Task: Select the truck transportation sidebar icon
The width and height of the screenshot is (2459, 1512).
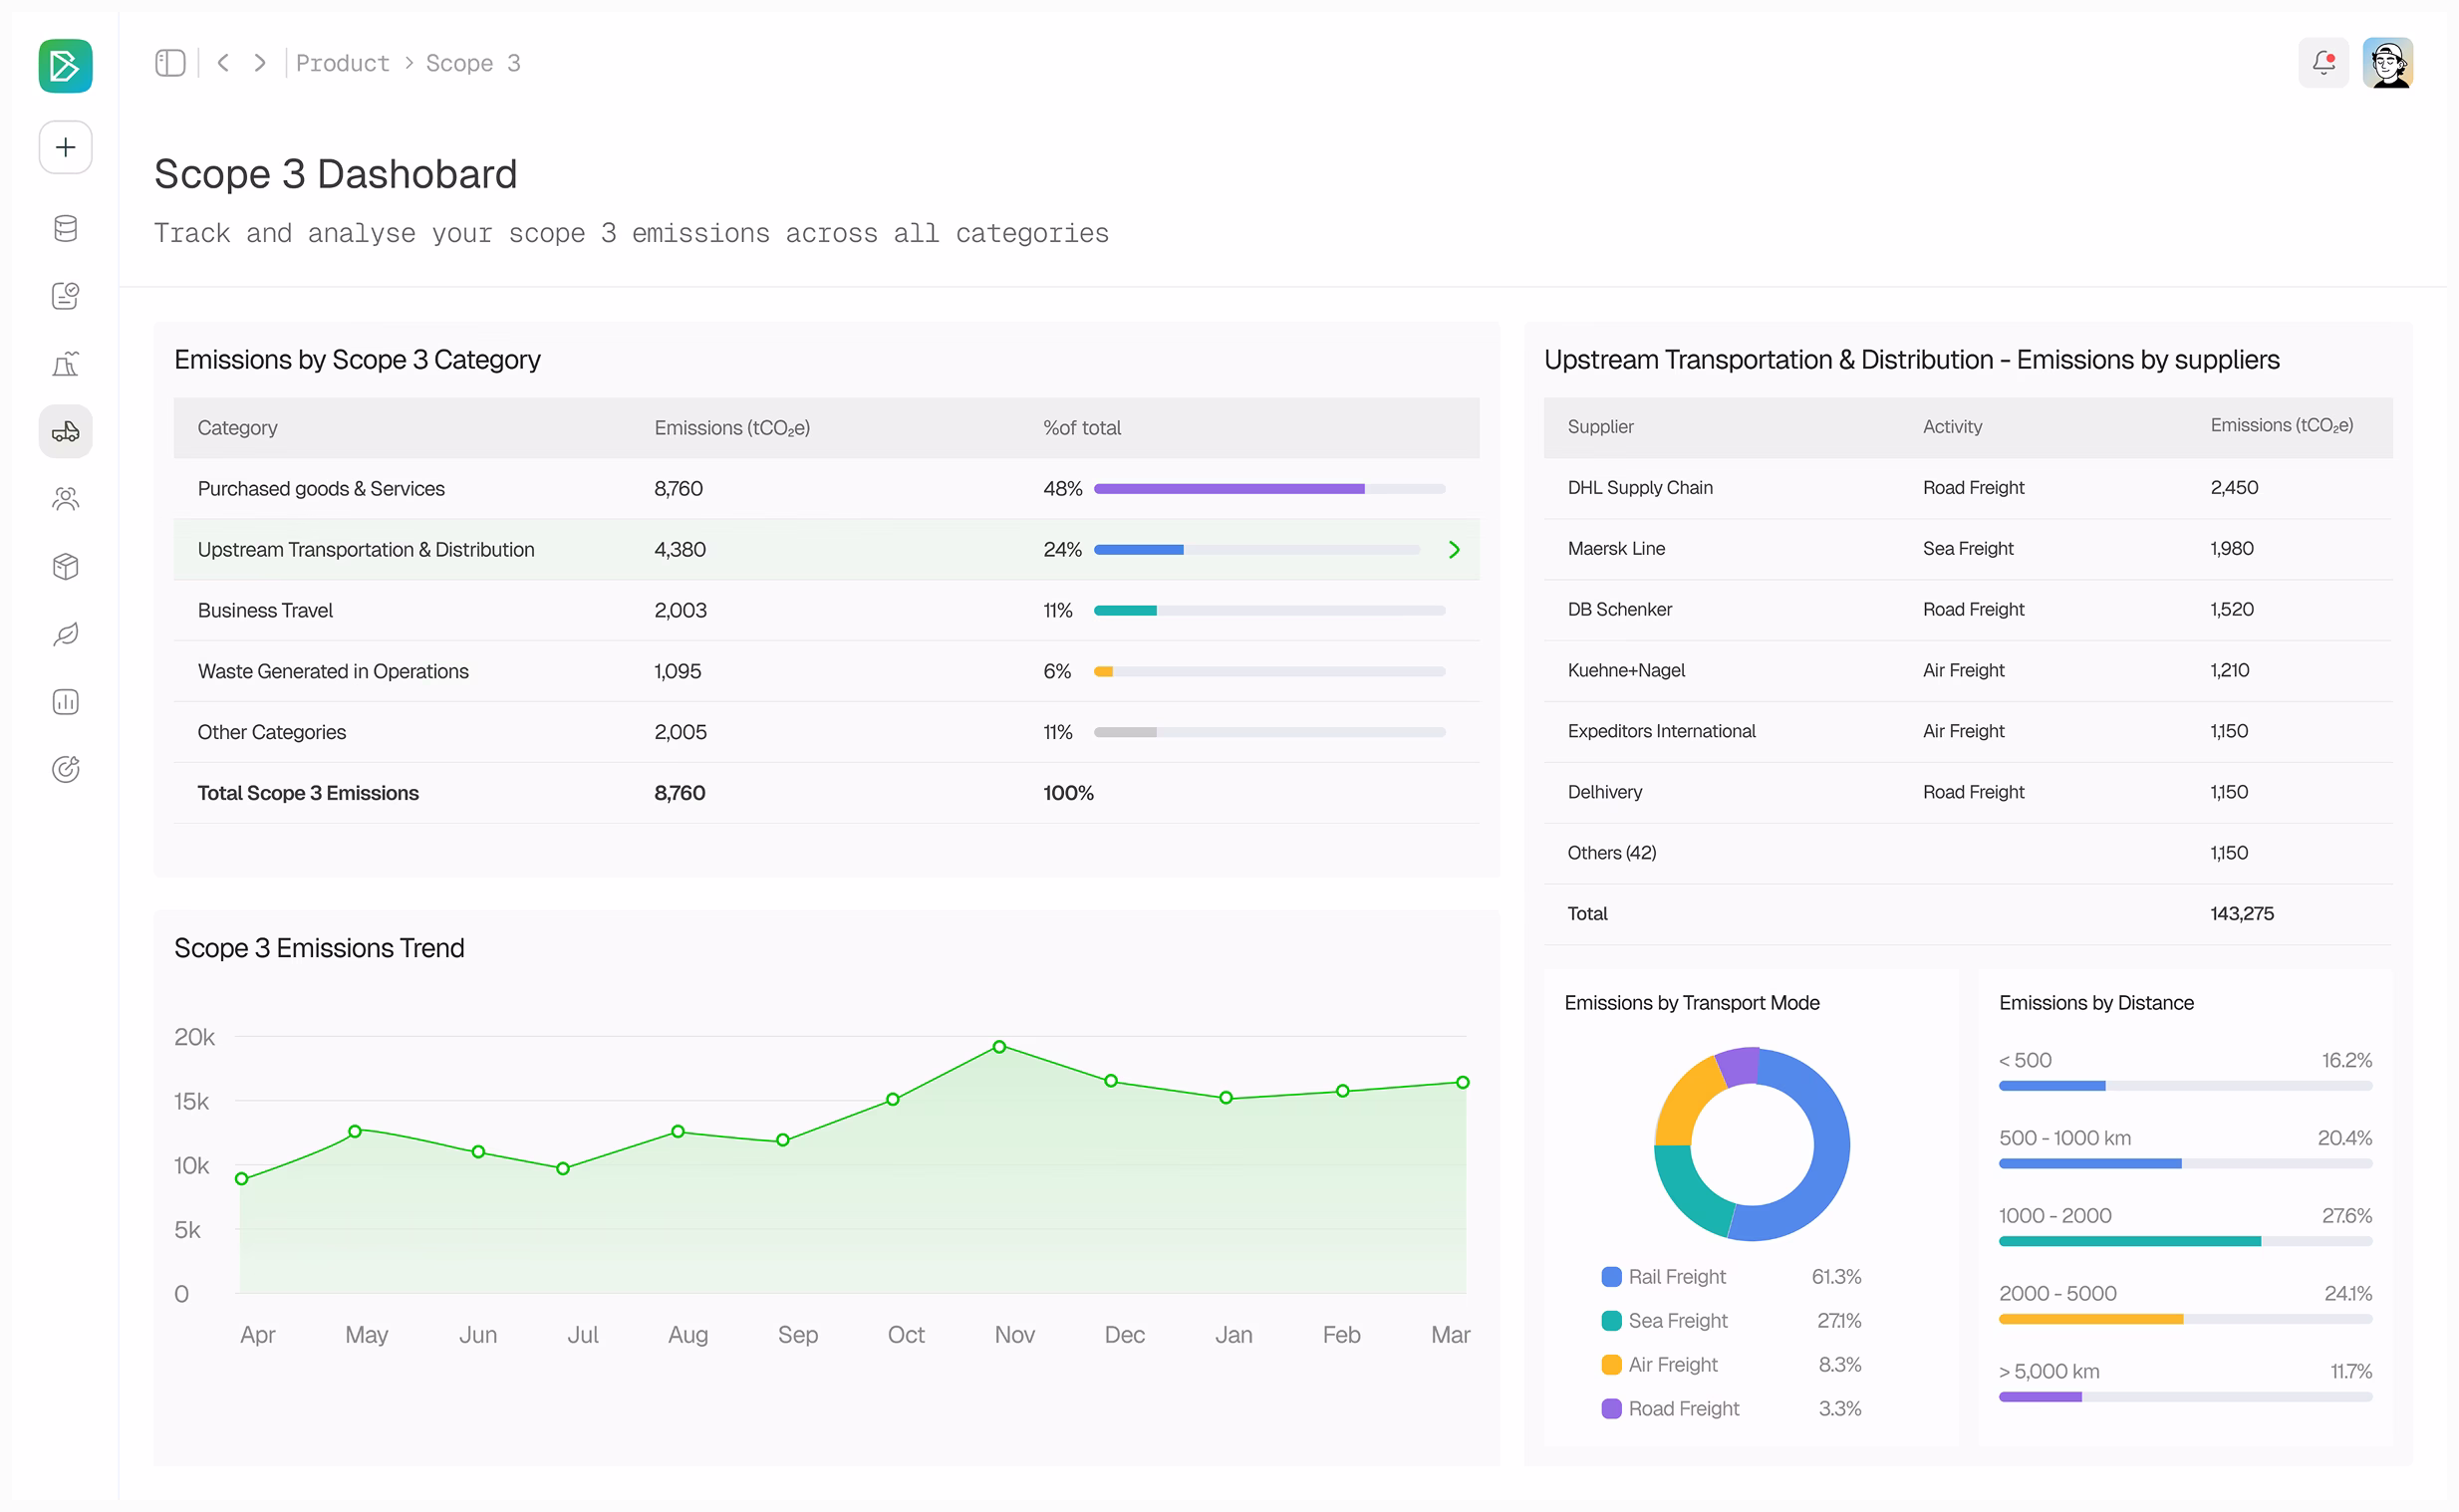Action: point(65,433)
